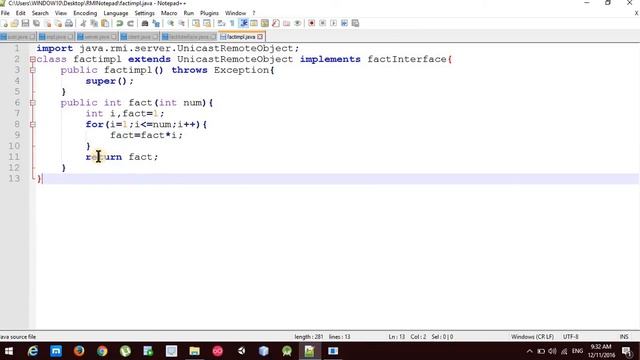Click 'Windows (CR LF)' in status bar
640x360 pixels.
click(x=532, y=337)
